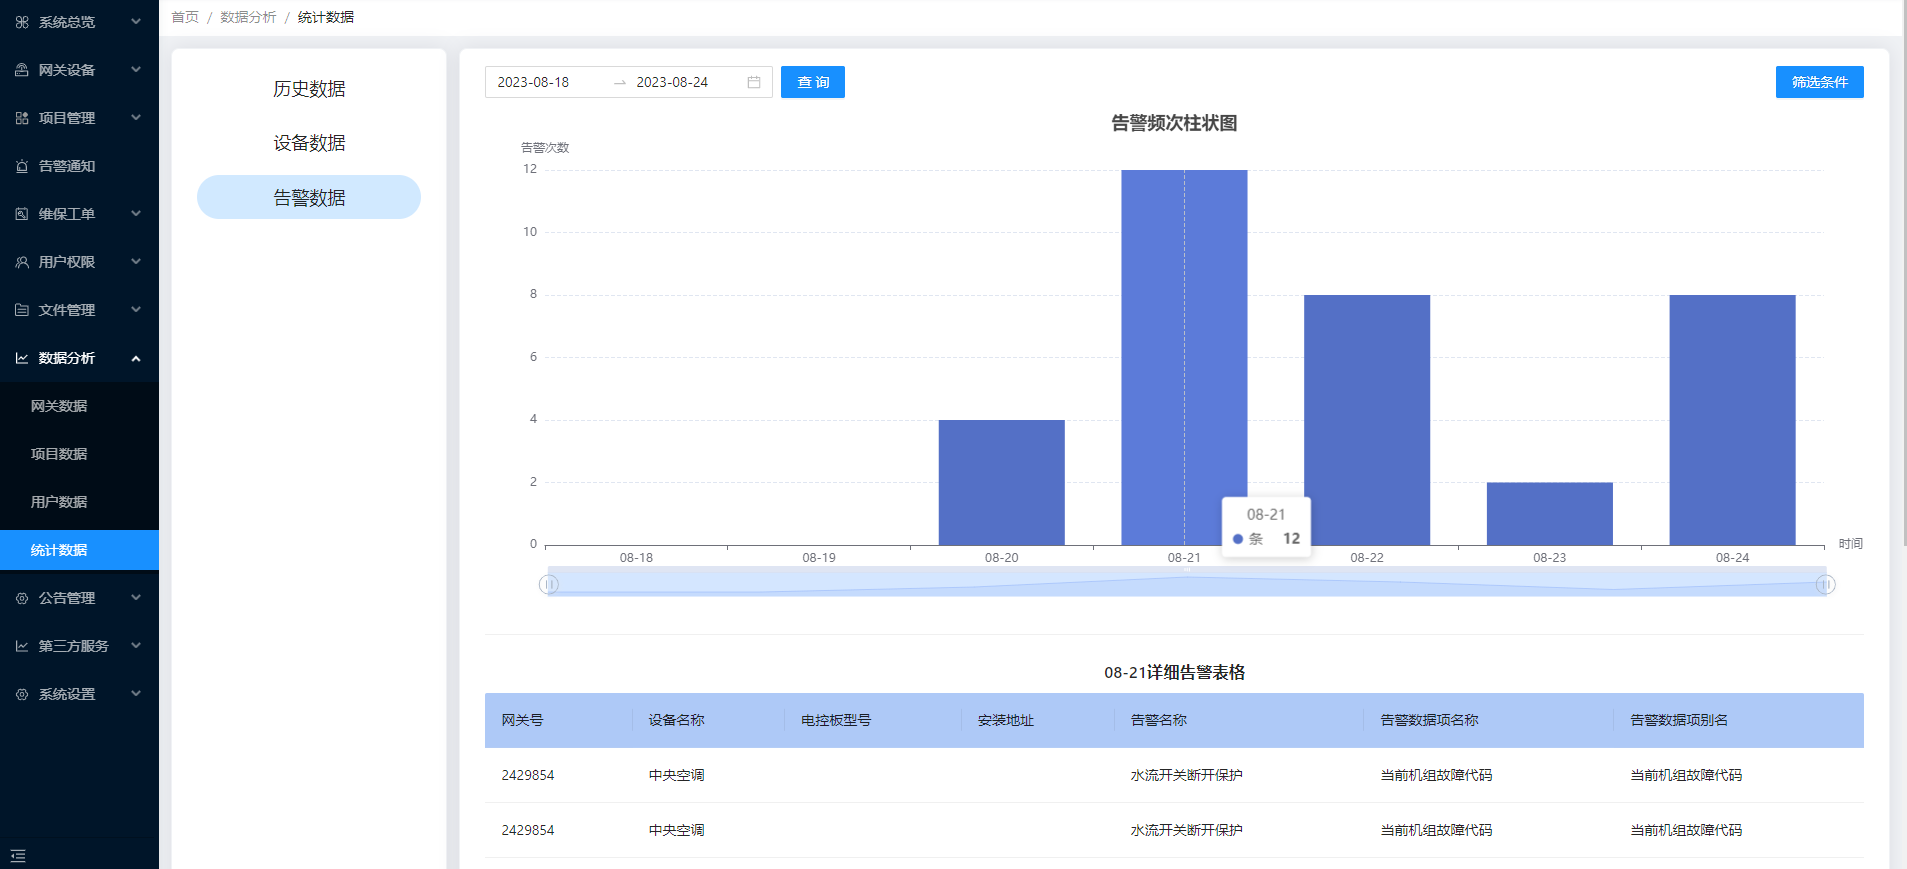Click the 08-21 bar in chart
Viewport: 1907px width, 869px height.
point(1184,357)
